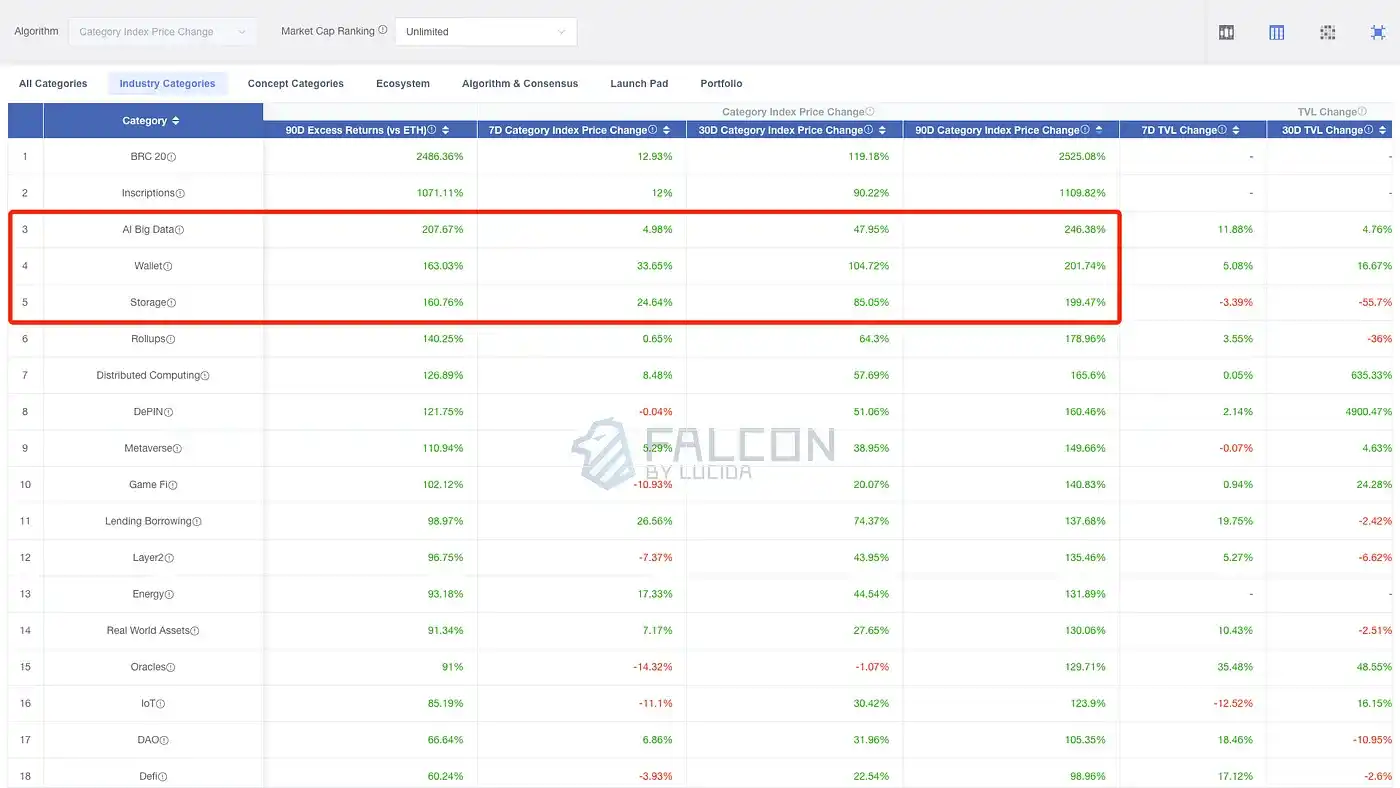Screen dimensions: 1400x788
Task: Sort by 7D TVL Change arrows
Action: pyautogui.click(x=1236, y=130)
